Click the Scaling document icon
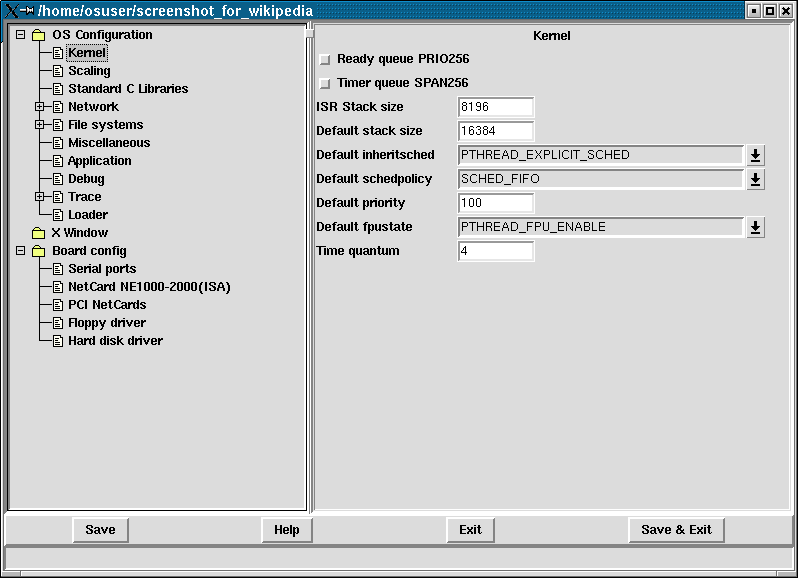 tap(57, 71)
